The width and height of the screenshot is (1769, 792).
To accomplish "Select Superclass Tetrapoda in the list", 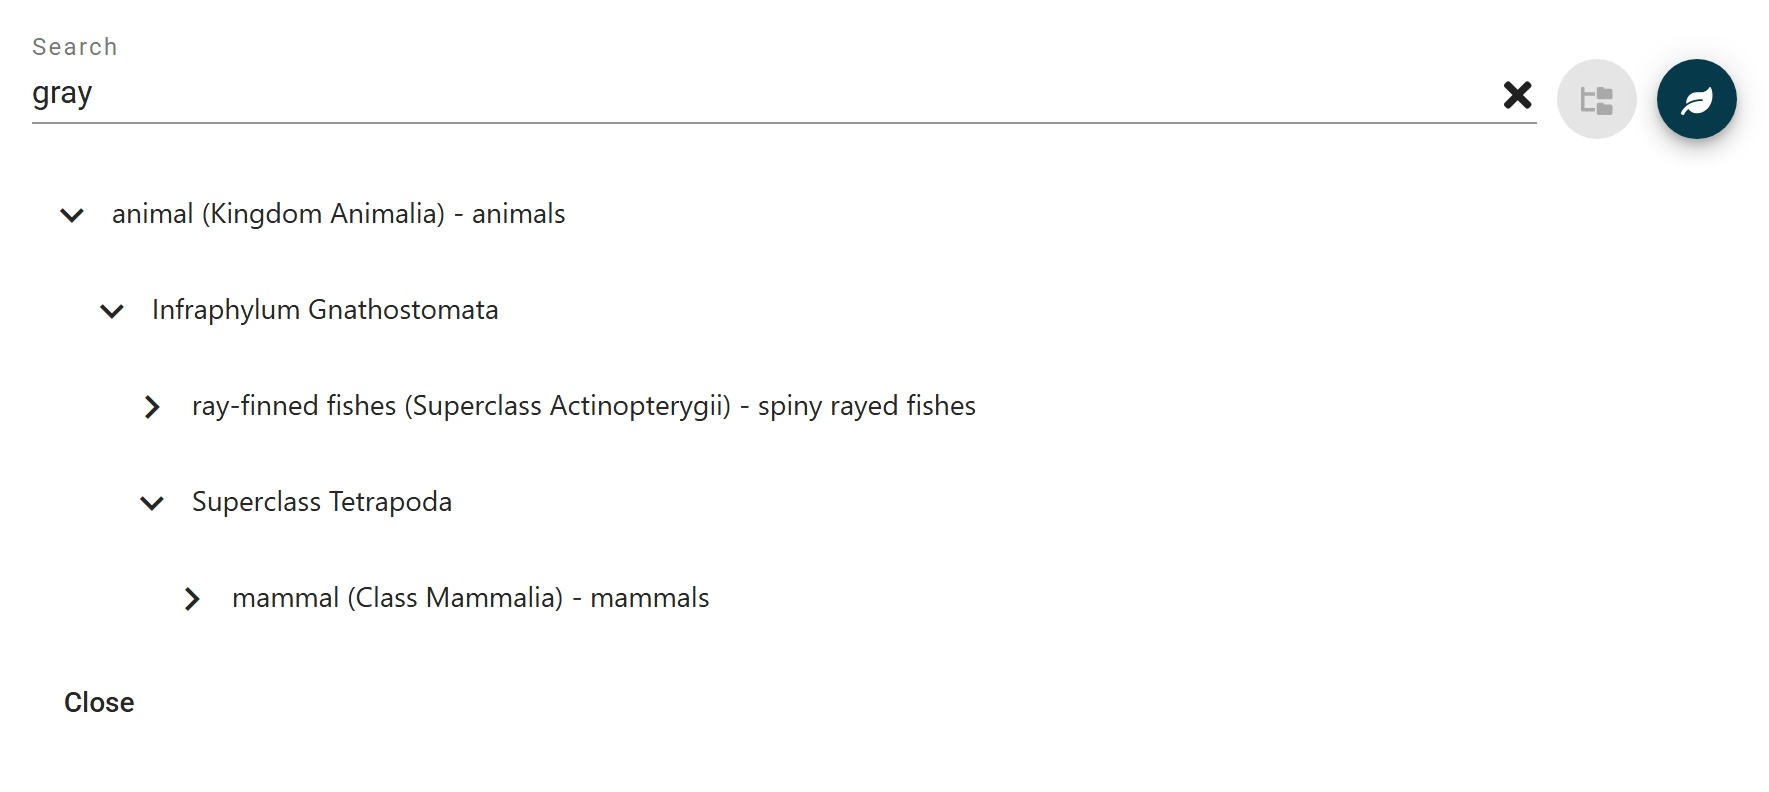I will [323, 502].
